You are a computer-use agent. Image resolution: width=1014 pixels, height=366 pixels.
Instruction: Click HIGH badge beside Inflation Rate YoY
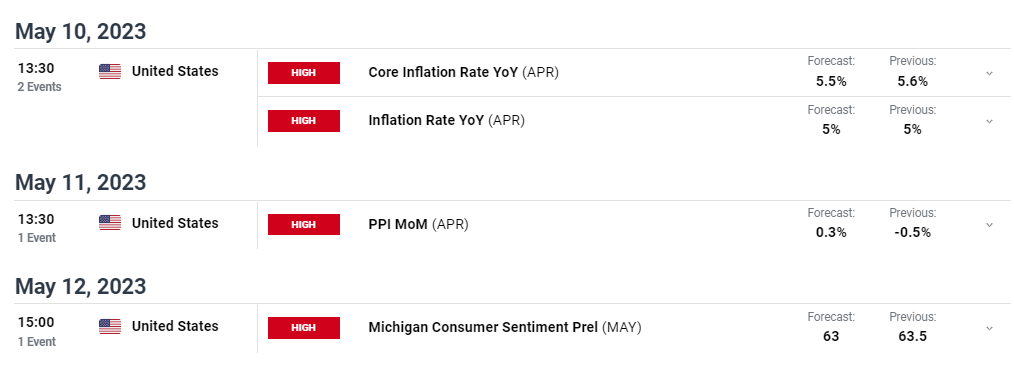(x=304, y=121)
